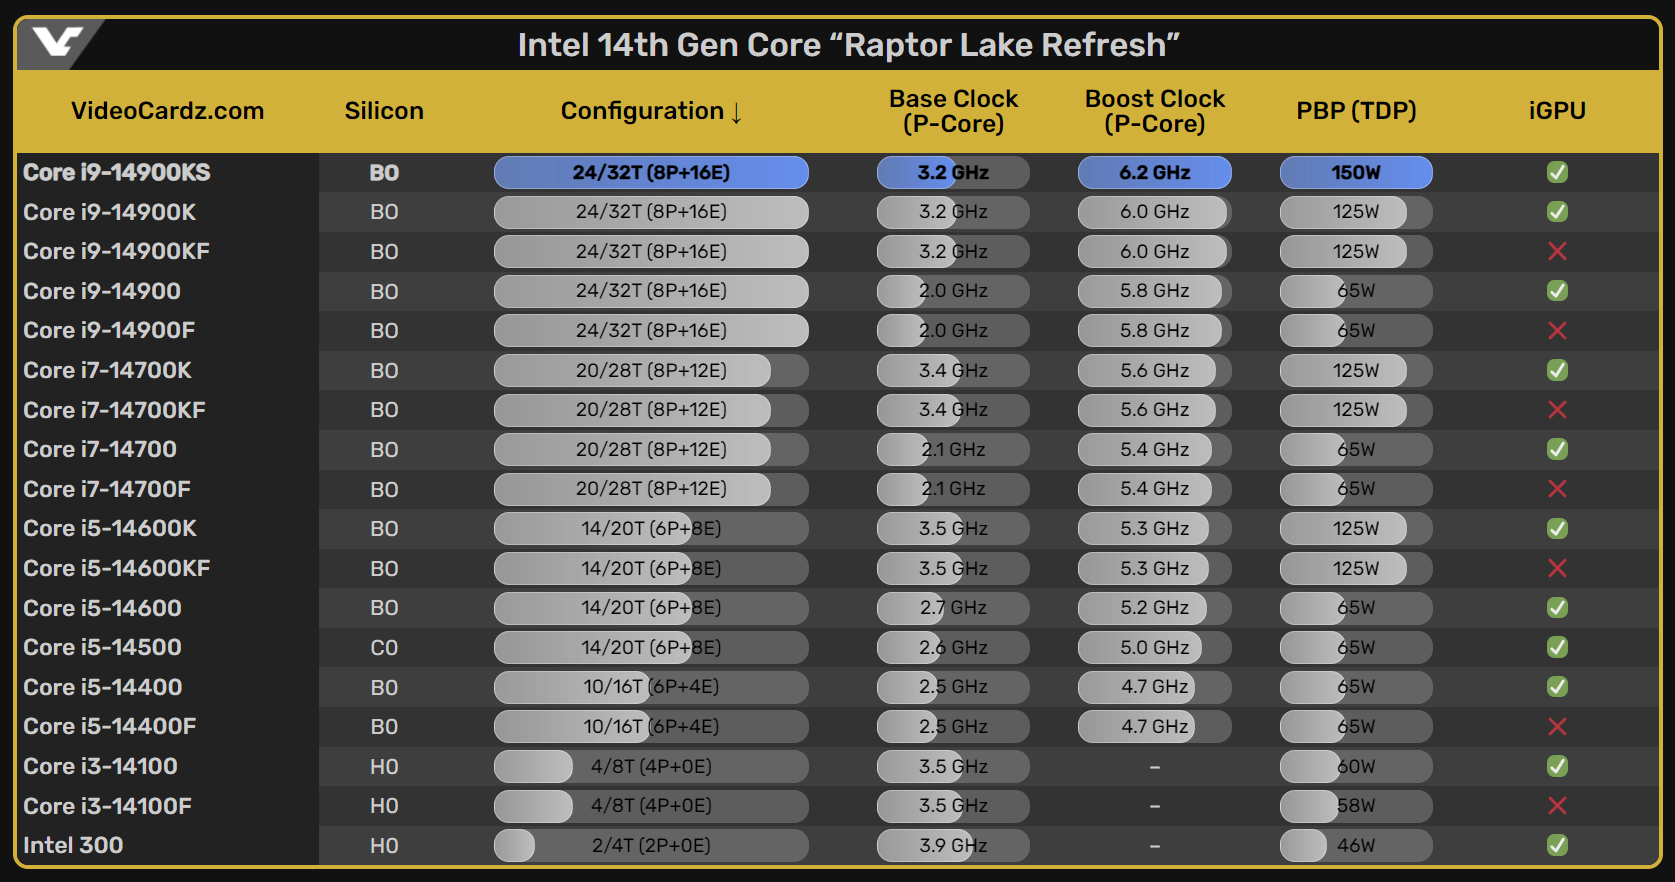Viewport: 1675px width, 882px height.
Task: Click the red X for Core i7-14700KF
Action: [1557, 409]
